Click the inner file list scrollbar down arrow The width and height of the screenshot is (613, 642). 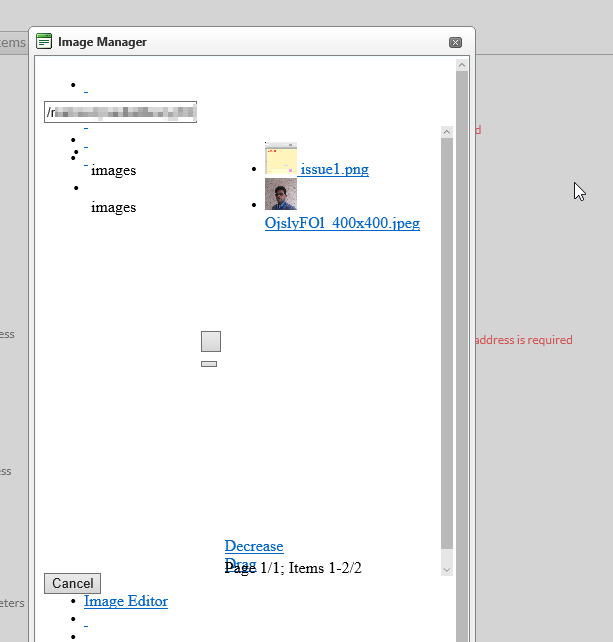click(447, 570)
